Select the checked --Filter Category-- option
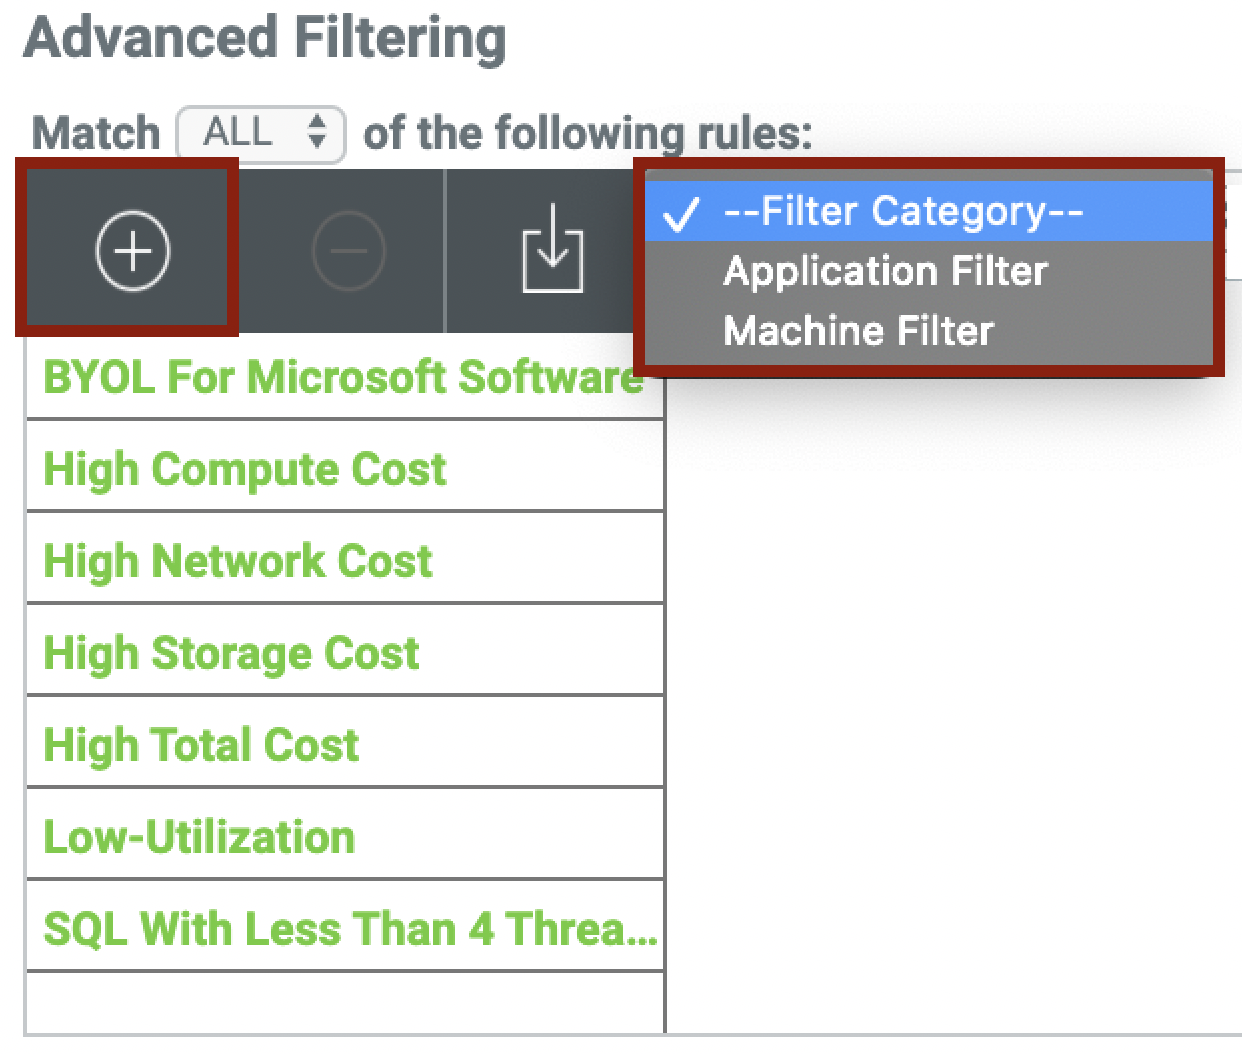The image size is (1242, 1054). [902, 212]
